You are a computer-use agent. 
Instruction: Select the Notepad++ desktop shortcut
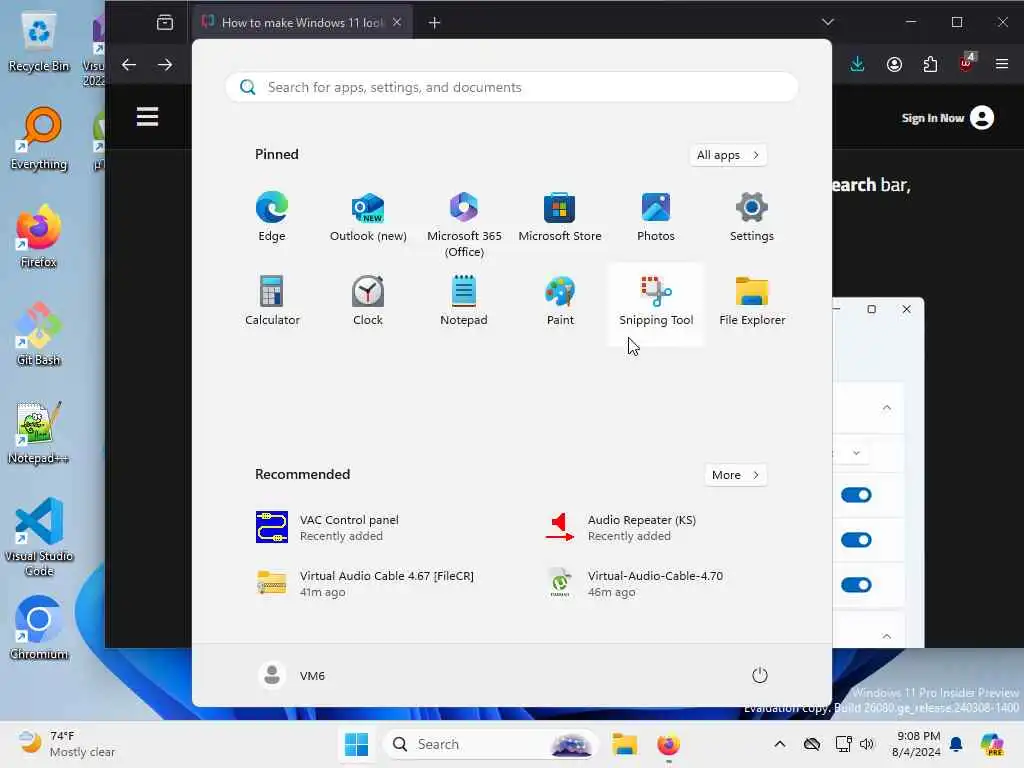coord(39,433)
